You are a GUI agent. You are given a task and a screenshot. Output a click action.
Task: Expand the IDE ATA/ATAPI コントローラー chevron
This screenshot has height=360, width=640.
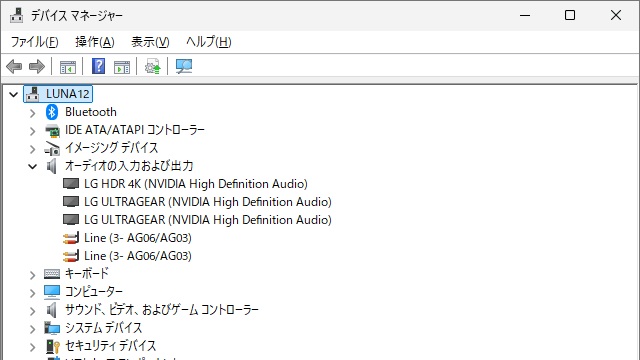pyautogui.click(x=33, y=131)
